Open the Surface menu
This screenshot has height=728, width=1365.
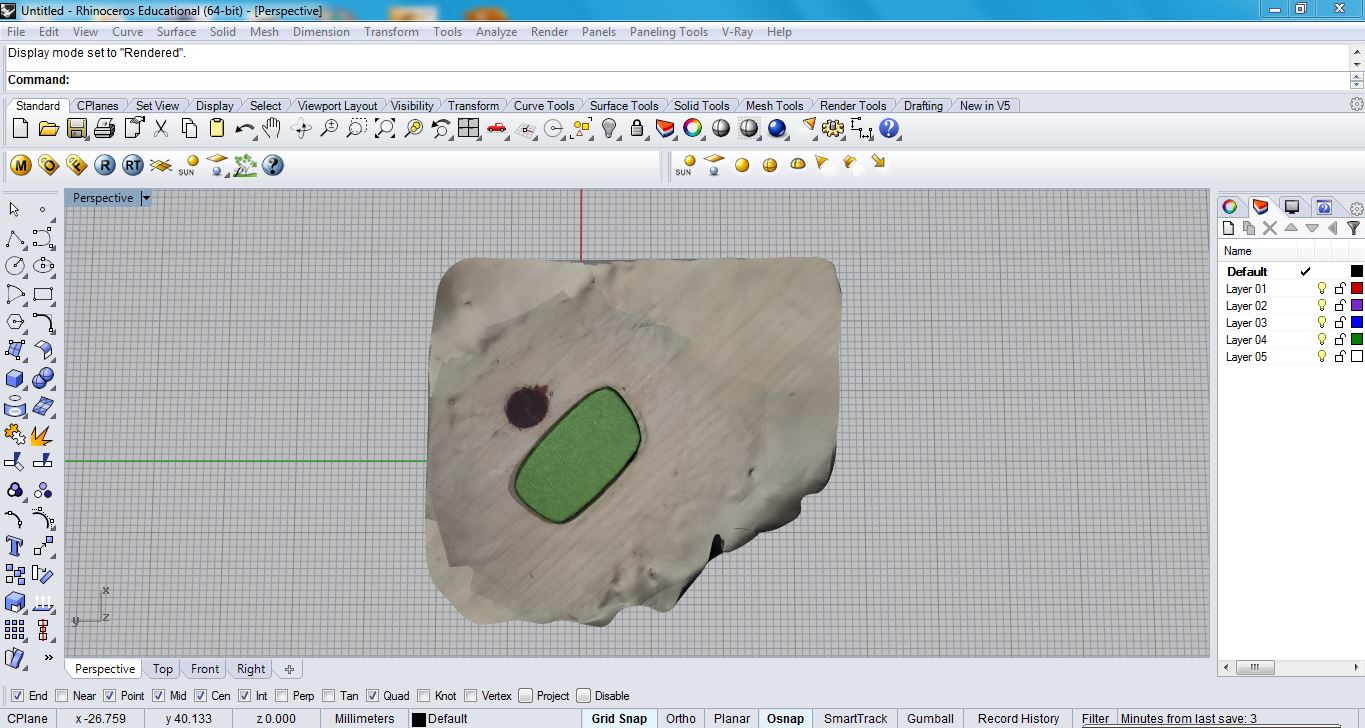click(x=176, y=32)
